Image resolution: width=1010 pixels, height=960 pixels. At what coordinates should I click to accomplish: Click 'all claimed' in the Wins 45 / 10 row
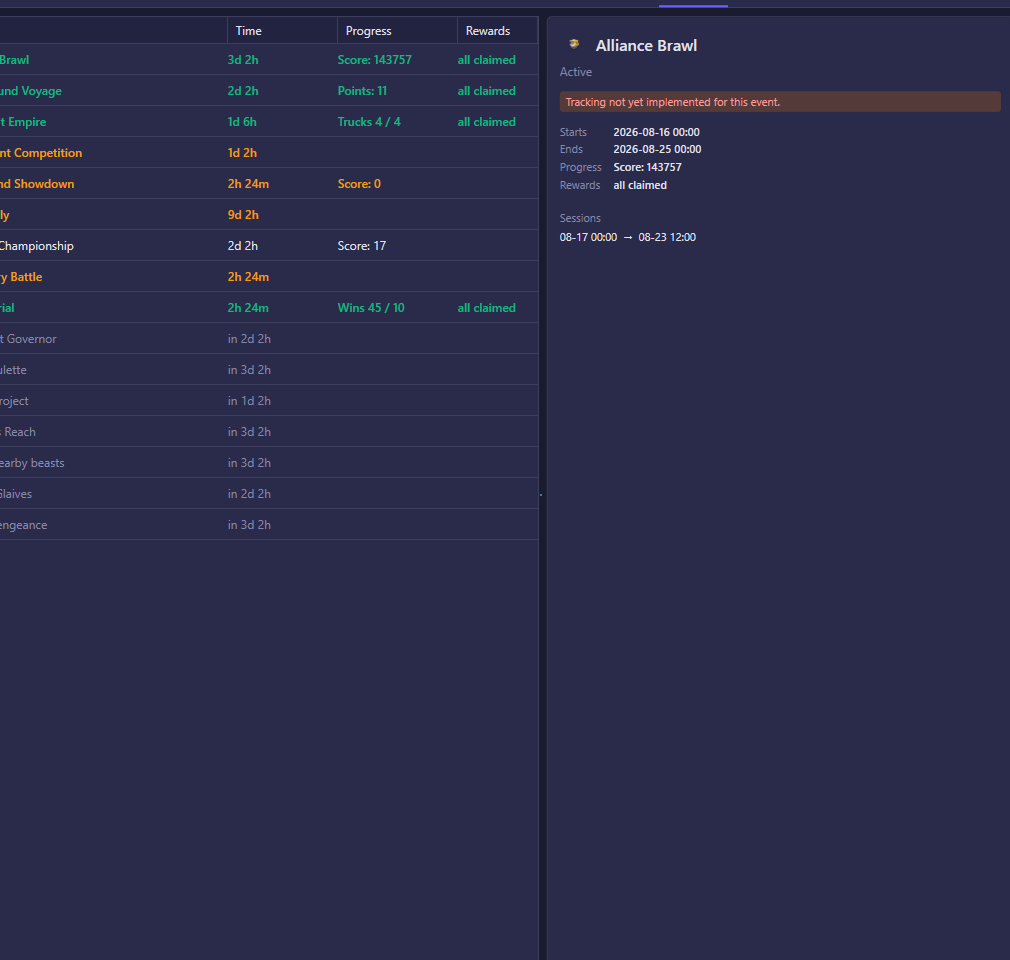point(486,307)
